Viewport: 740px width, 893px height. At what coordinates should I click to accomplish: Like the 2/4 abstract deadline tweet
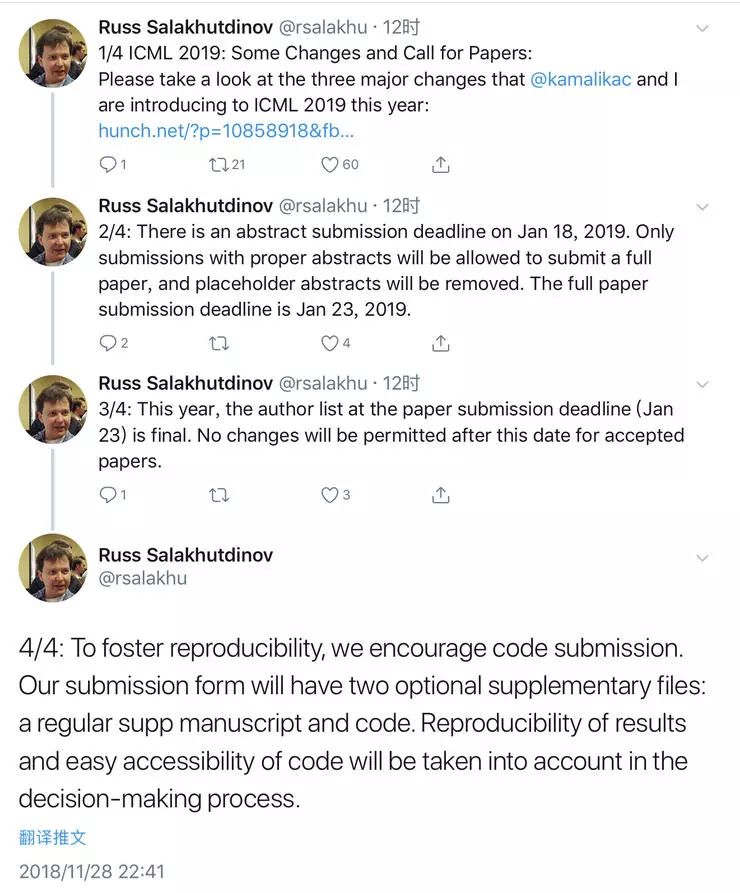click(329, 343)
